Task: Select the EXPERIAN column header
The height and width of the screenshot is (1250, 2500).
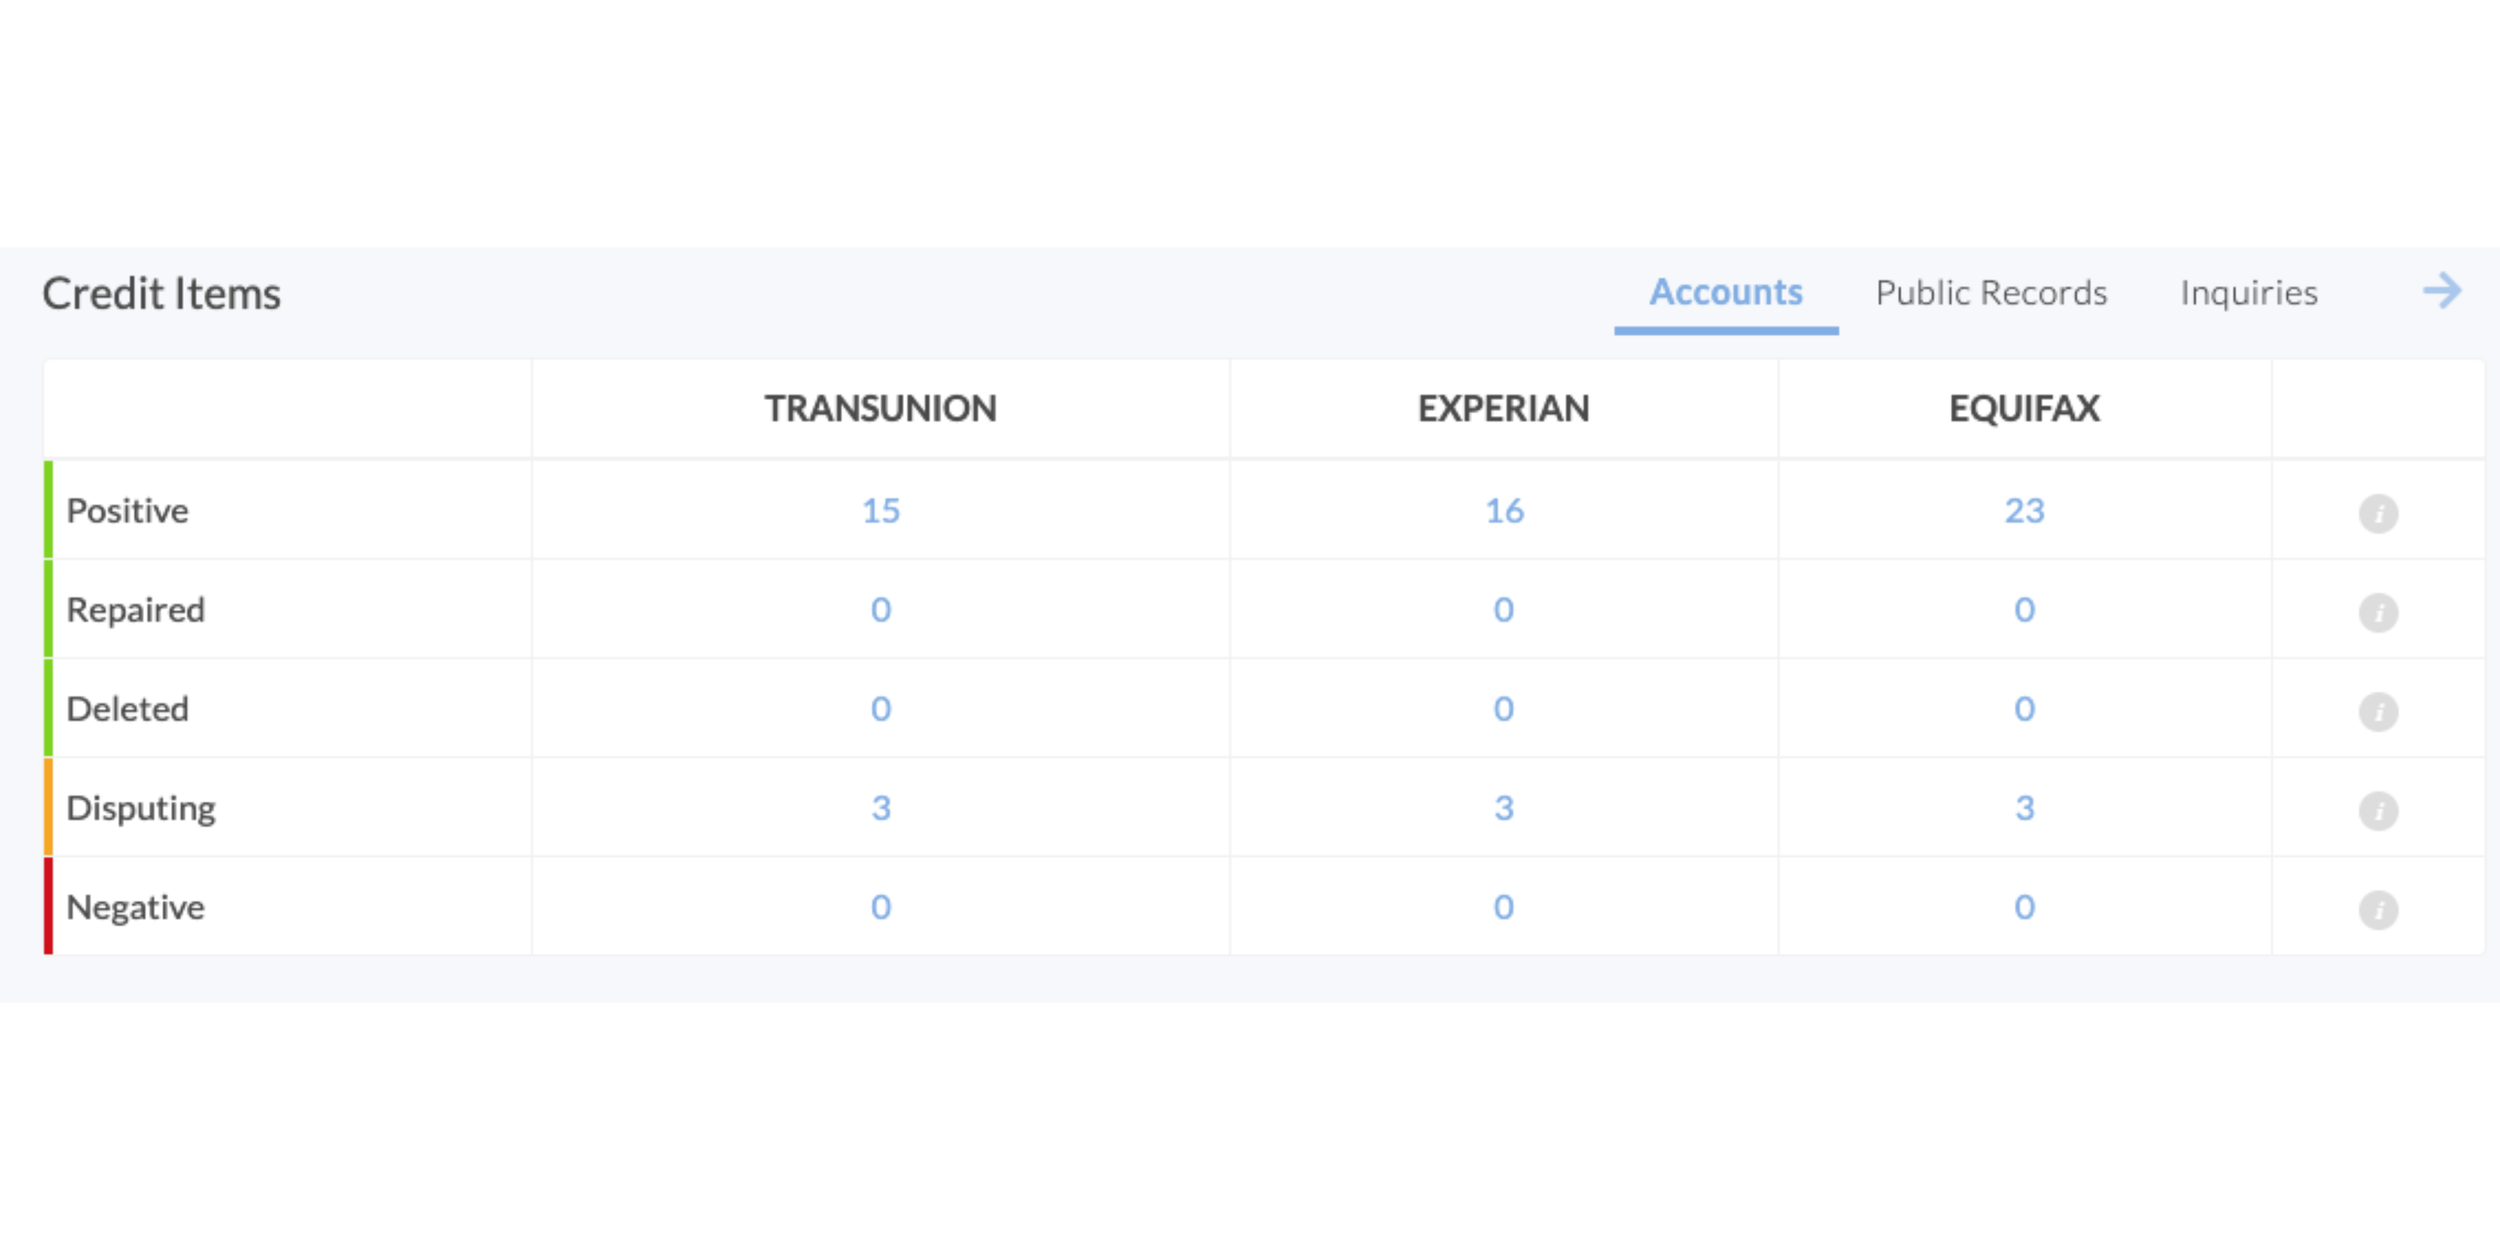Action: pyautogui.click(x=1504, y=408)
